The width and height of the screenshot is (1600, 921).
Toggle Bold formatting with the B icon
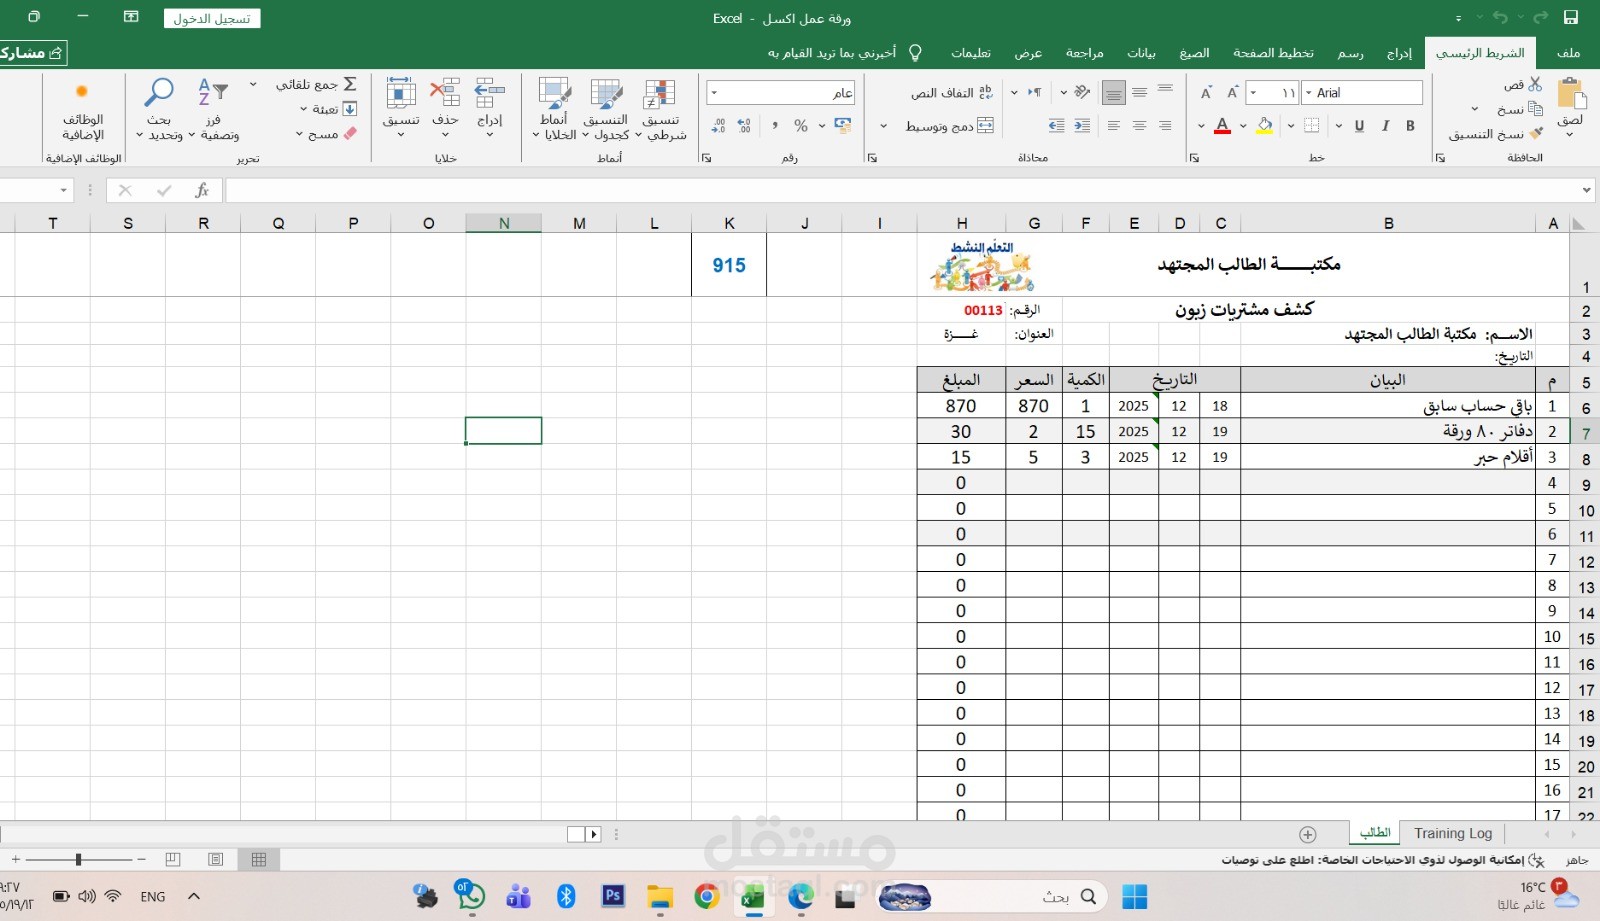[x=1410, y=126]
